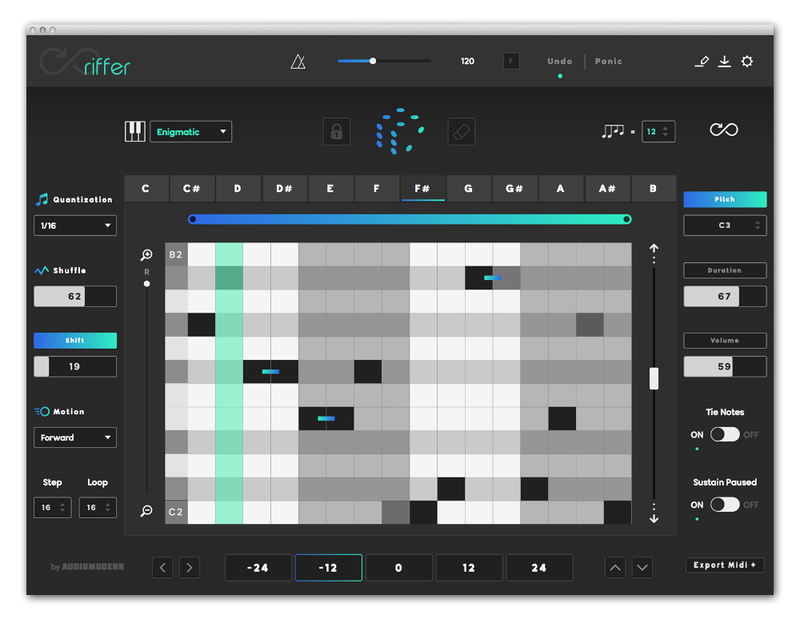
Task: Zoom in with magnifier plus icon
Action: [x=146, y=255]
